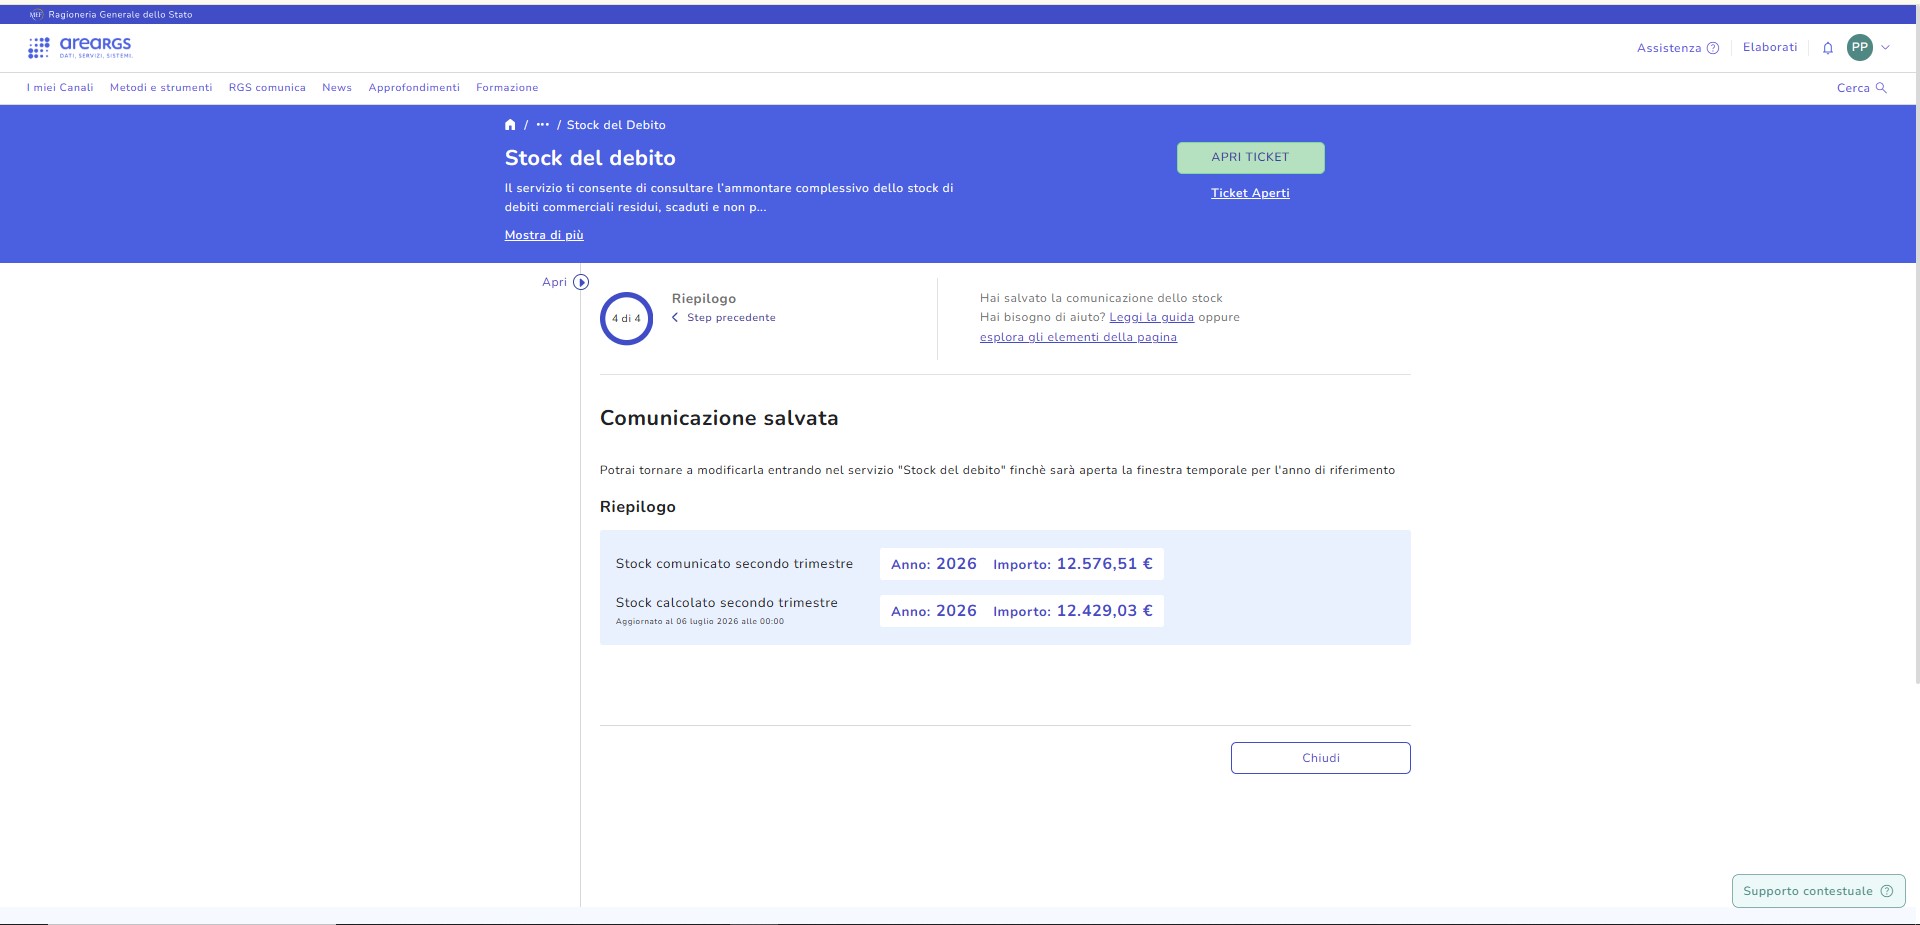The image size is (1920, 925).
Task: Go to home via breadcrumb house icon
Action: pos(510,125)
